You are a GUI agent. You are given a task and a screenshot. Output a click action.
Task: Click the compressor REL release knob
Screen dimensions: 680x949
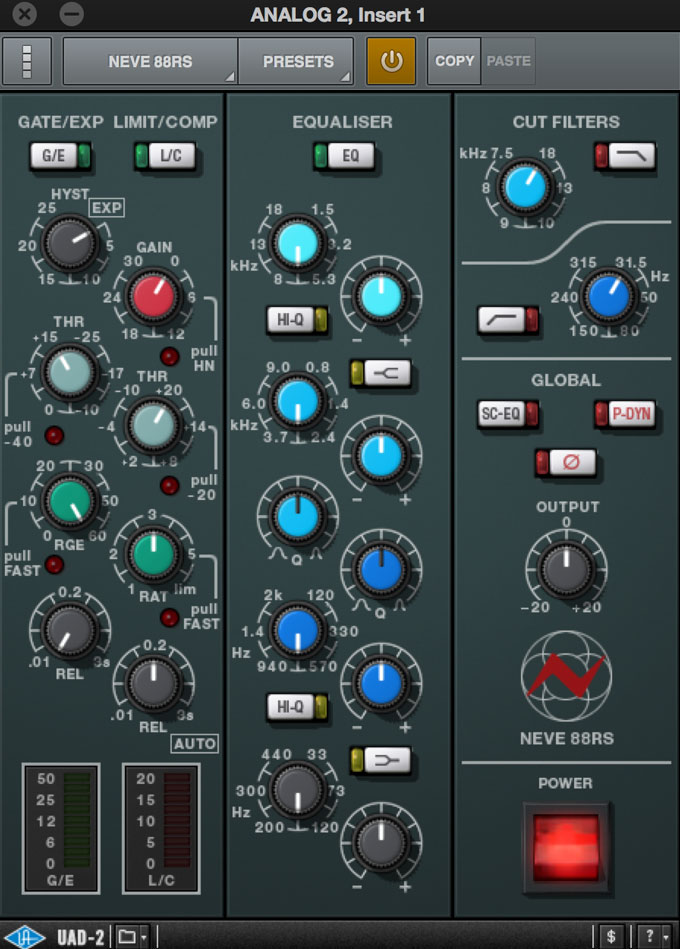[153, 683]
